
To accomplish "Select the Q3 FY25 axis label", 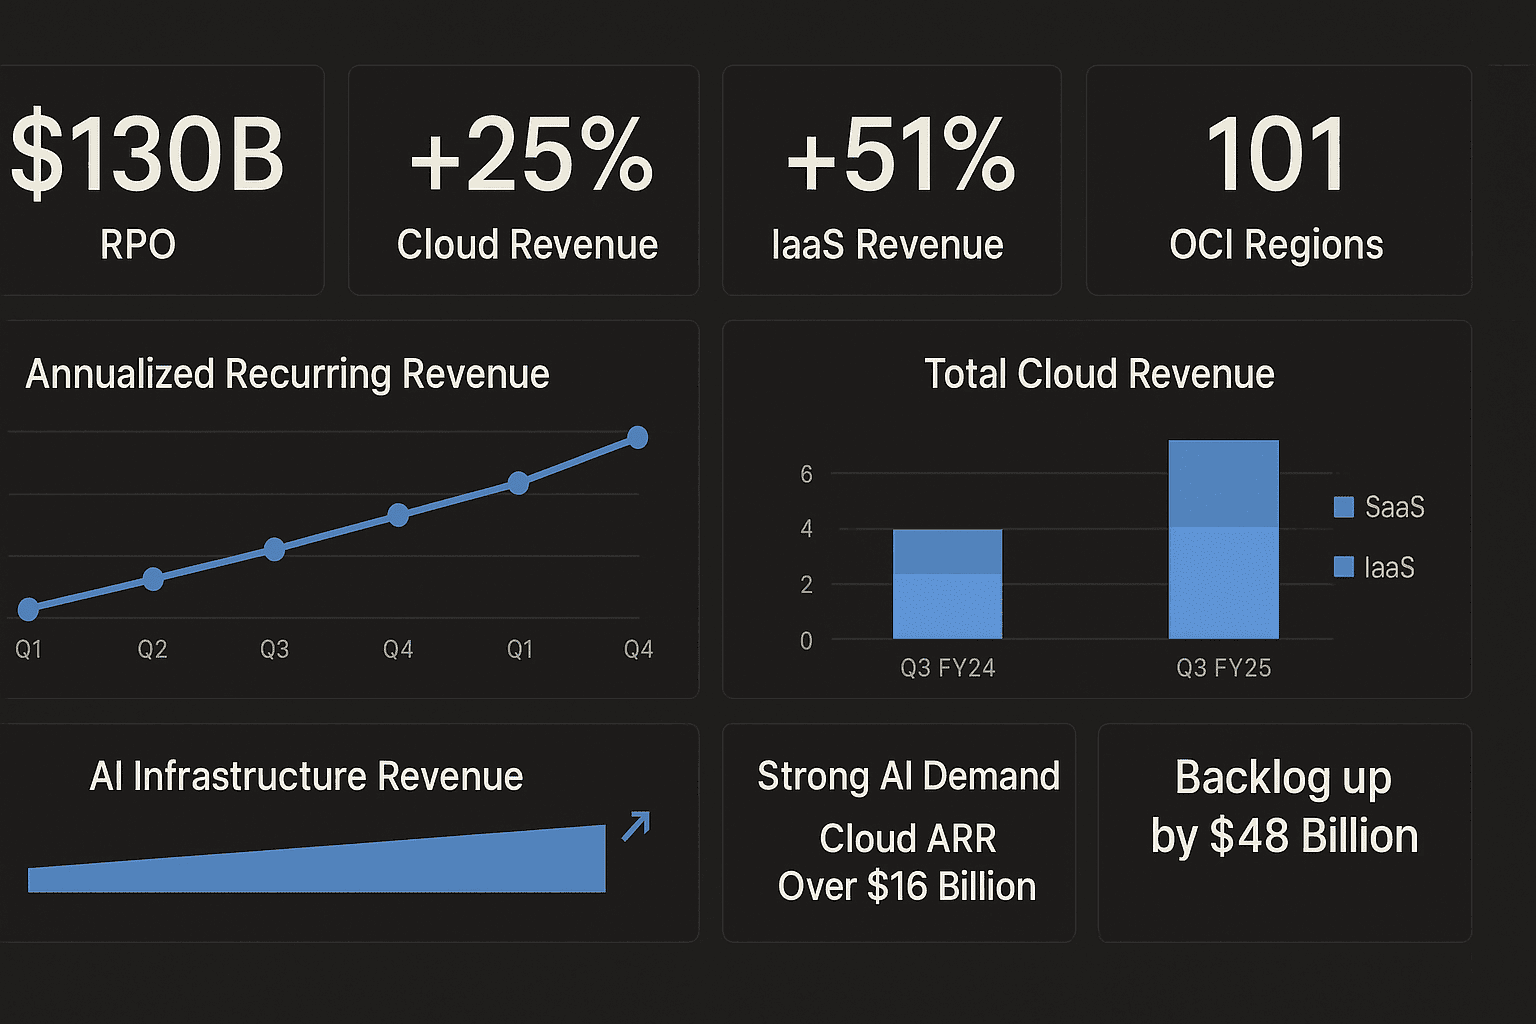I will (1223, 668).
